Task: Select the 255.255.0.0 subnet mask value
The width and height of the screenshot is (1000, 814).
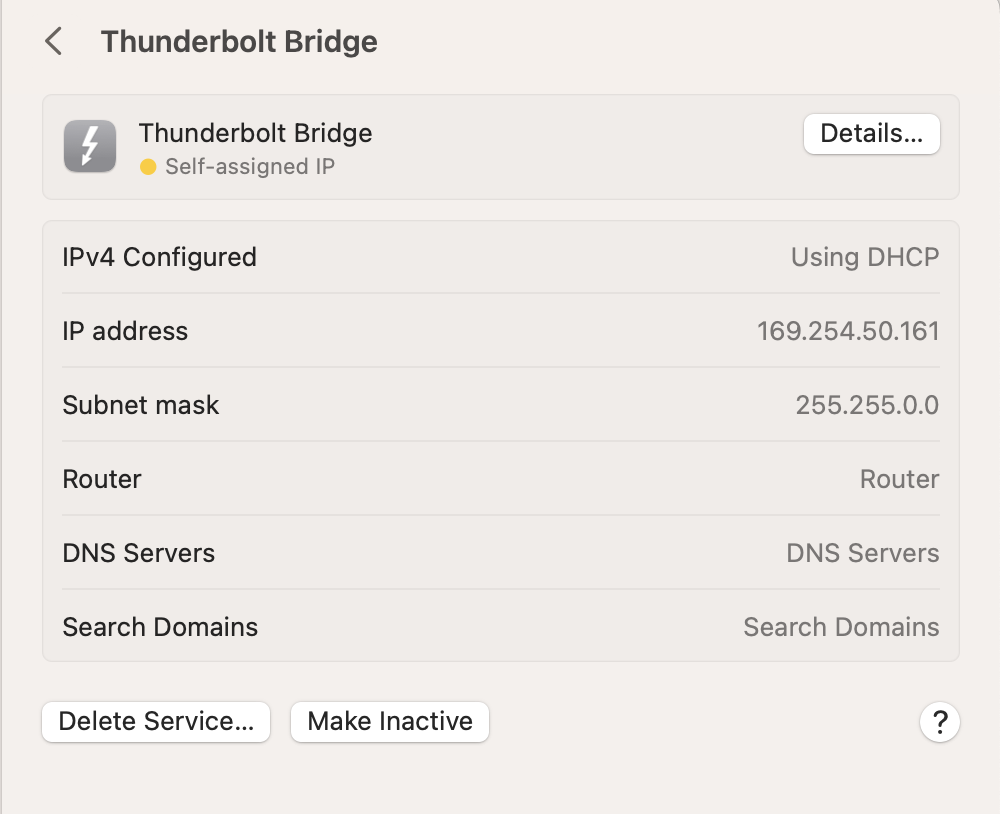Action: coord(867,405)
